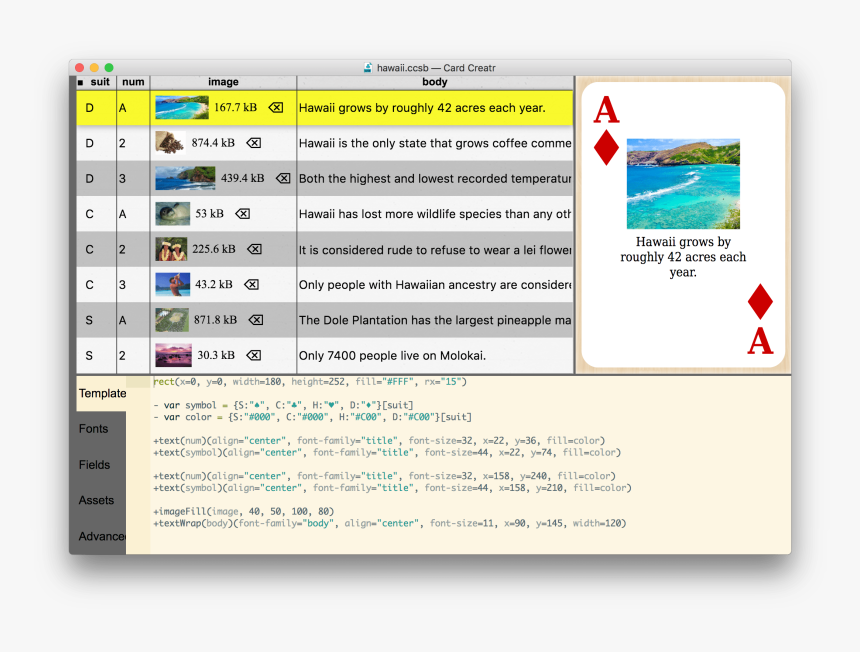Open the Fields tab
This screenshot has height=652, width=860.
point(95,465)
